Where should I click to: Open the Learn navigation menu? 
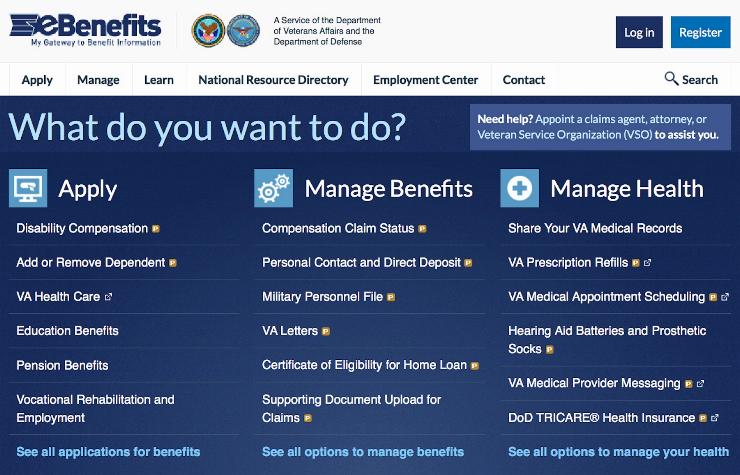(x=159, y=80)
